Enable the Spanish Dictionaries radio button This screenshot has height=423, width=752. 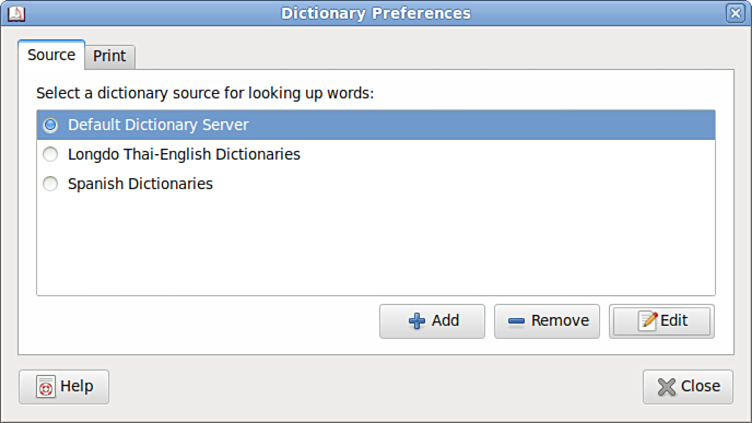pos(50,184)
